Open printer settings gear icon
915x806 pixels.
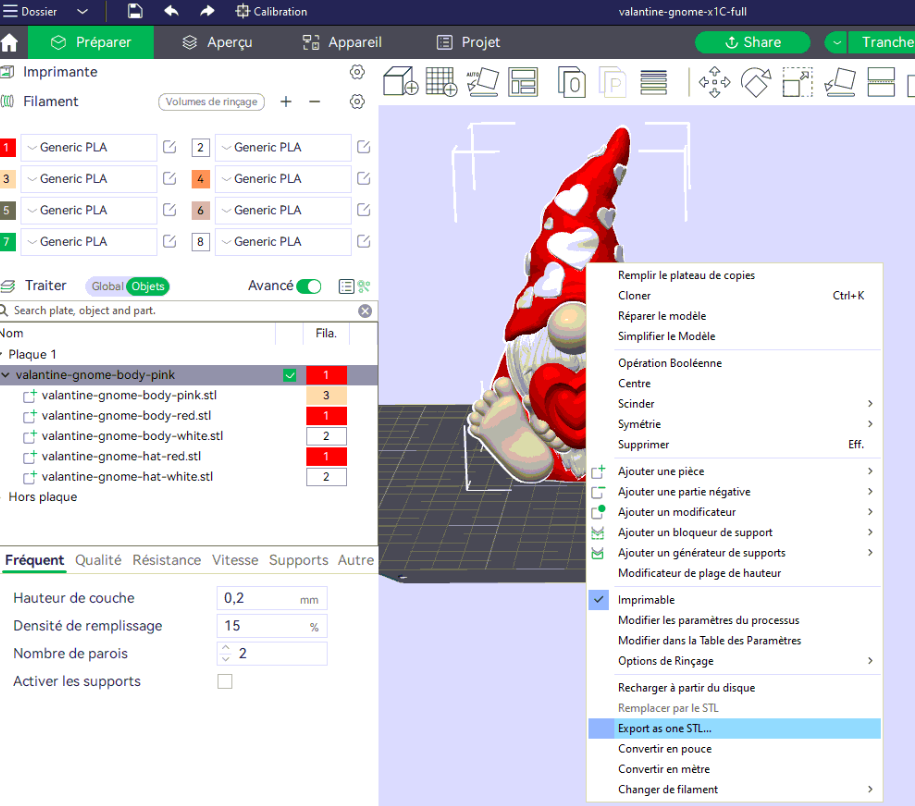click(x=357, y=72)
